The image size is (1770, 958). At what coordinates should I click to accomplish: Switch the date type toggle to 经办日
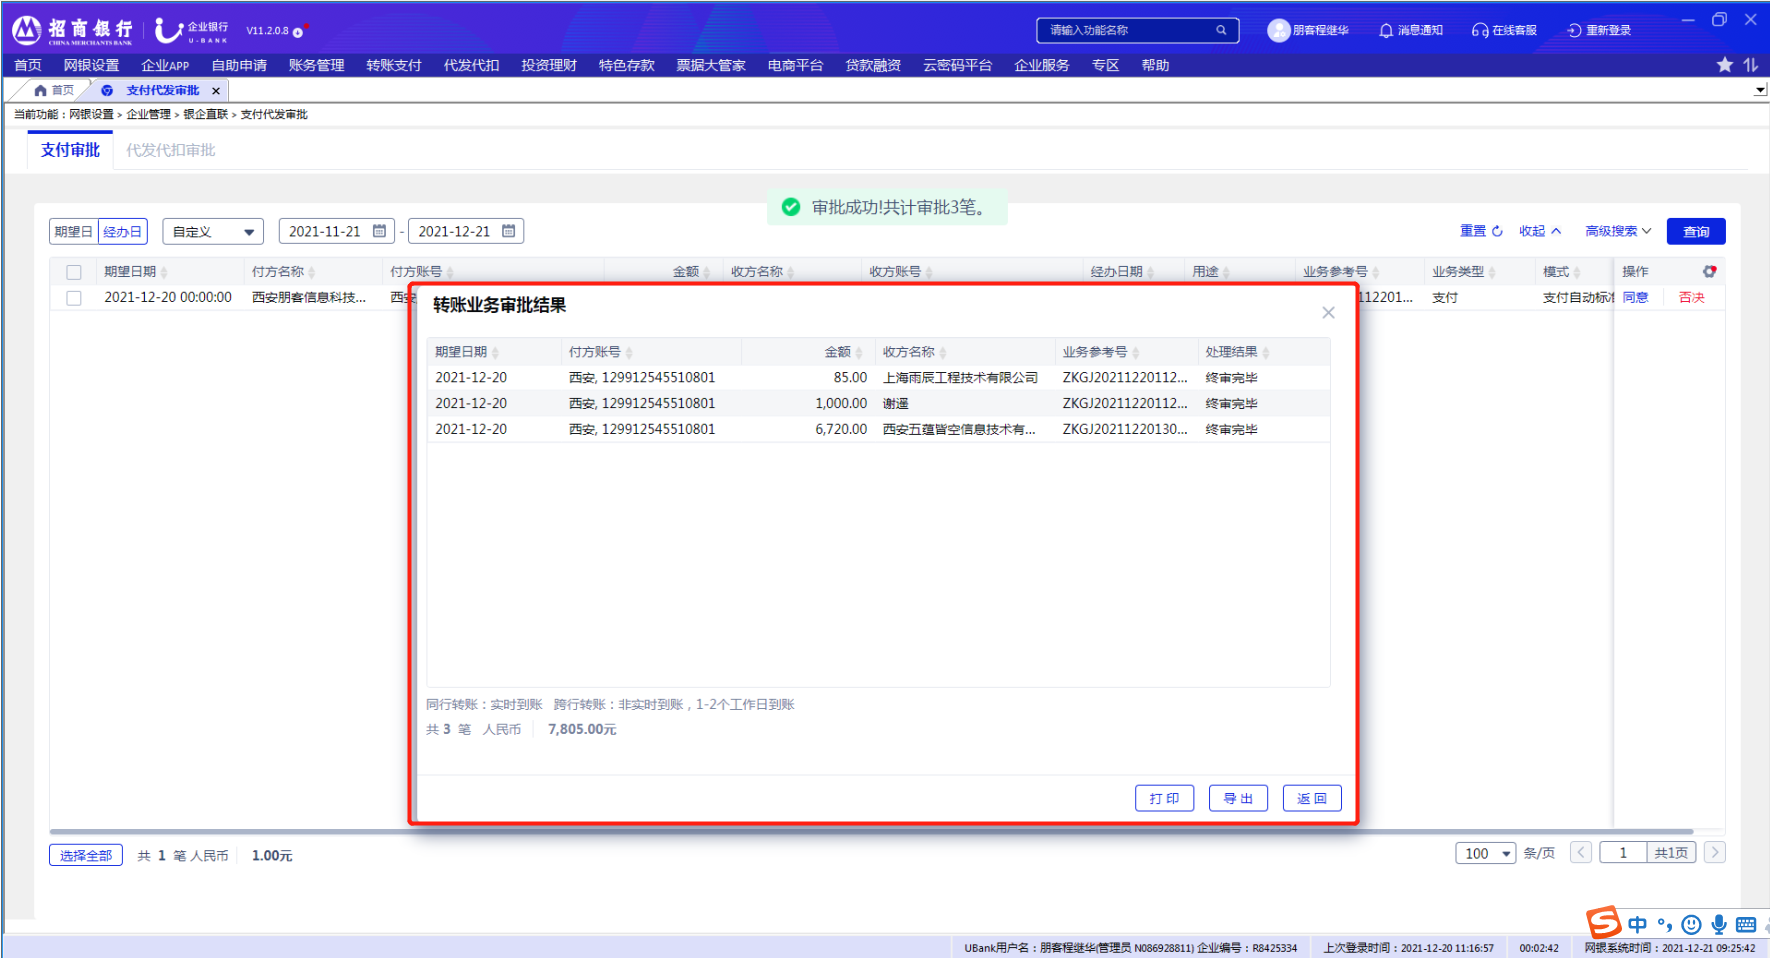pos(123,232)
